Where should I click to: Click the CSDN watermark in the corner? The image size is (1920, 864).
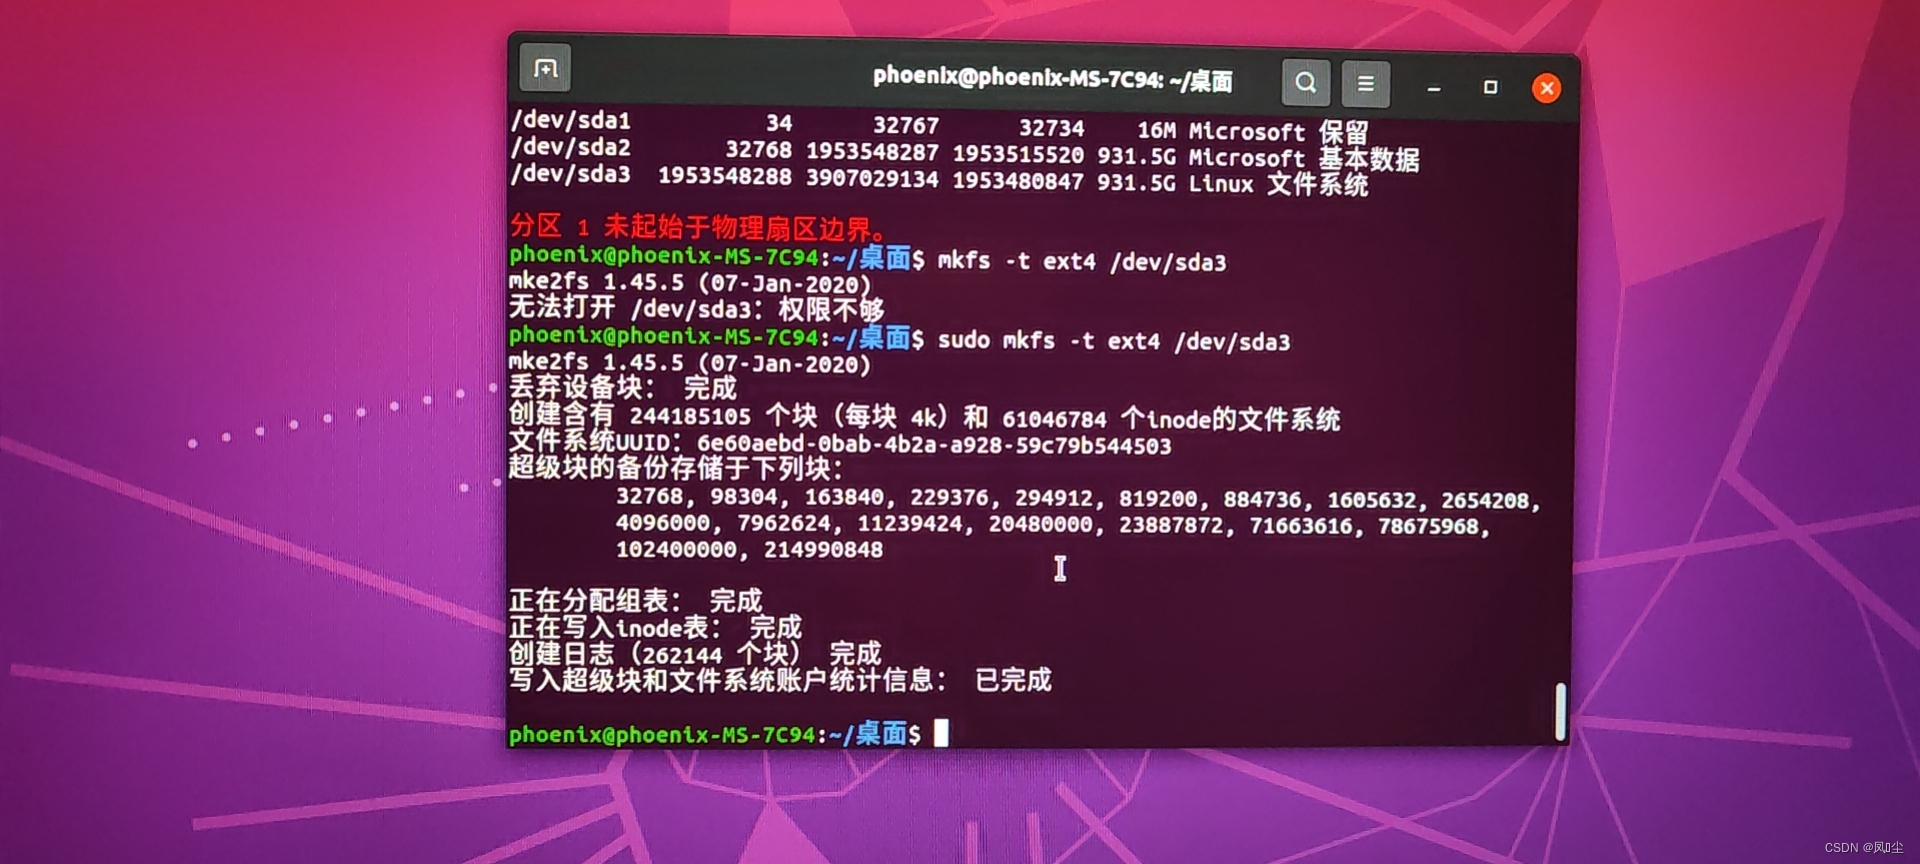point(1864,847)
